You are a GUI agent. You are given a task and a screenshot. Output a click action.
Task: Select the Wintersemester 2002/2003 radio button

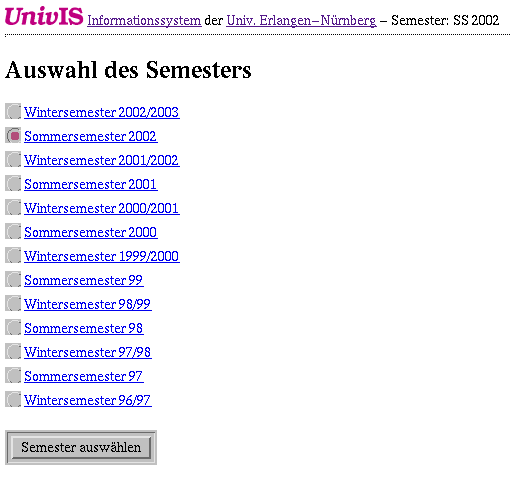pos(13,111)
